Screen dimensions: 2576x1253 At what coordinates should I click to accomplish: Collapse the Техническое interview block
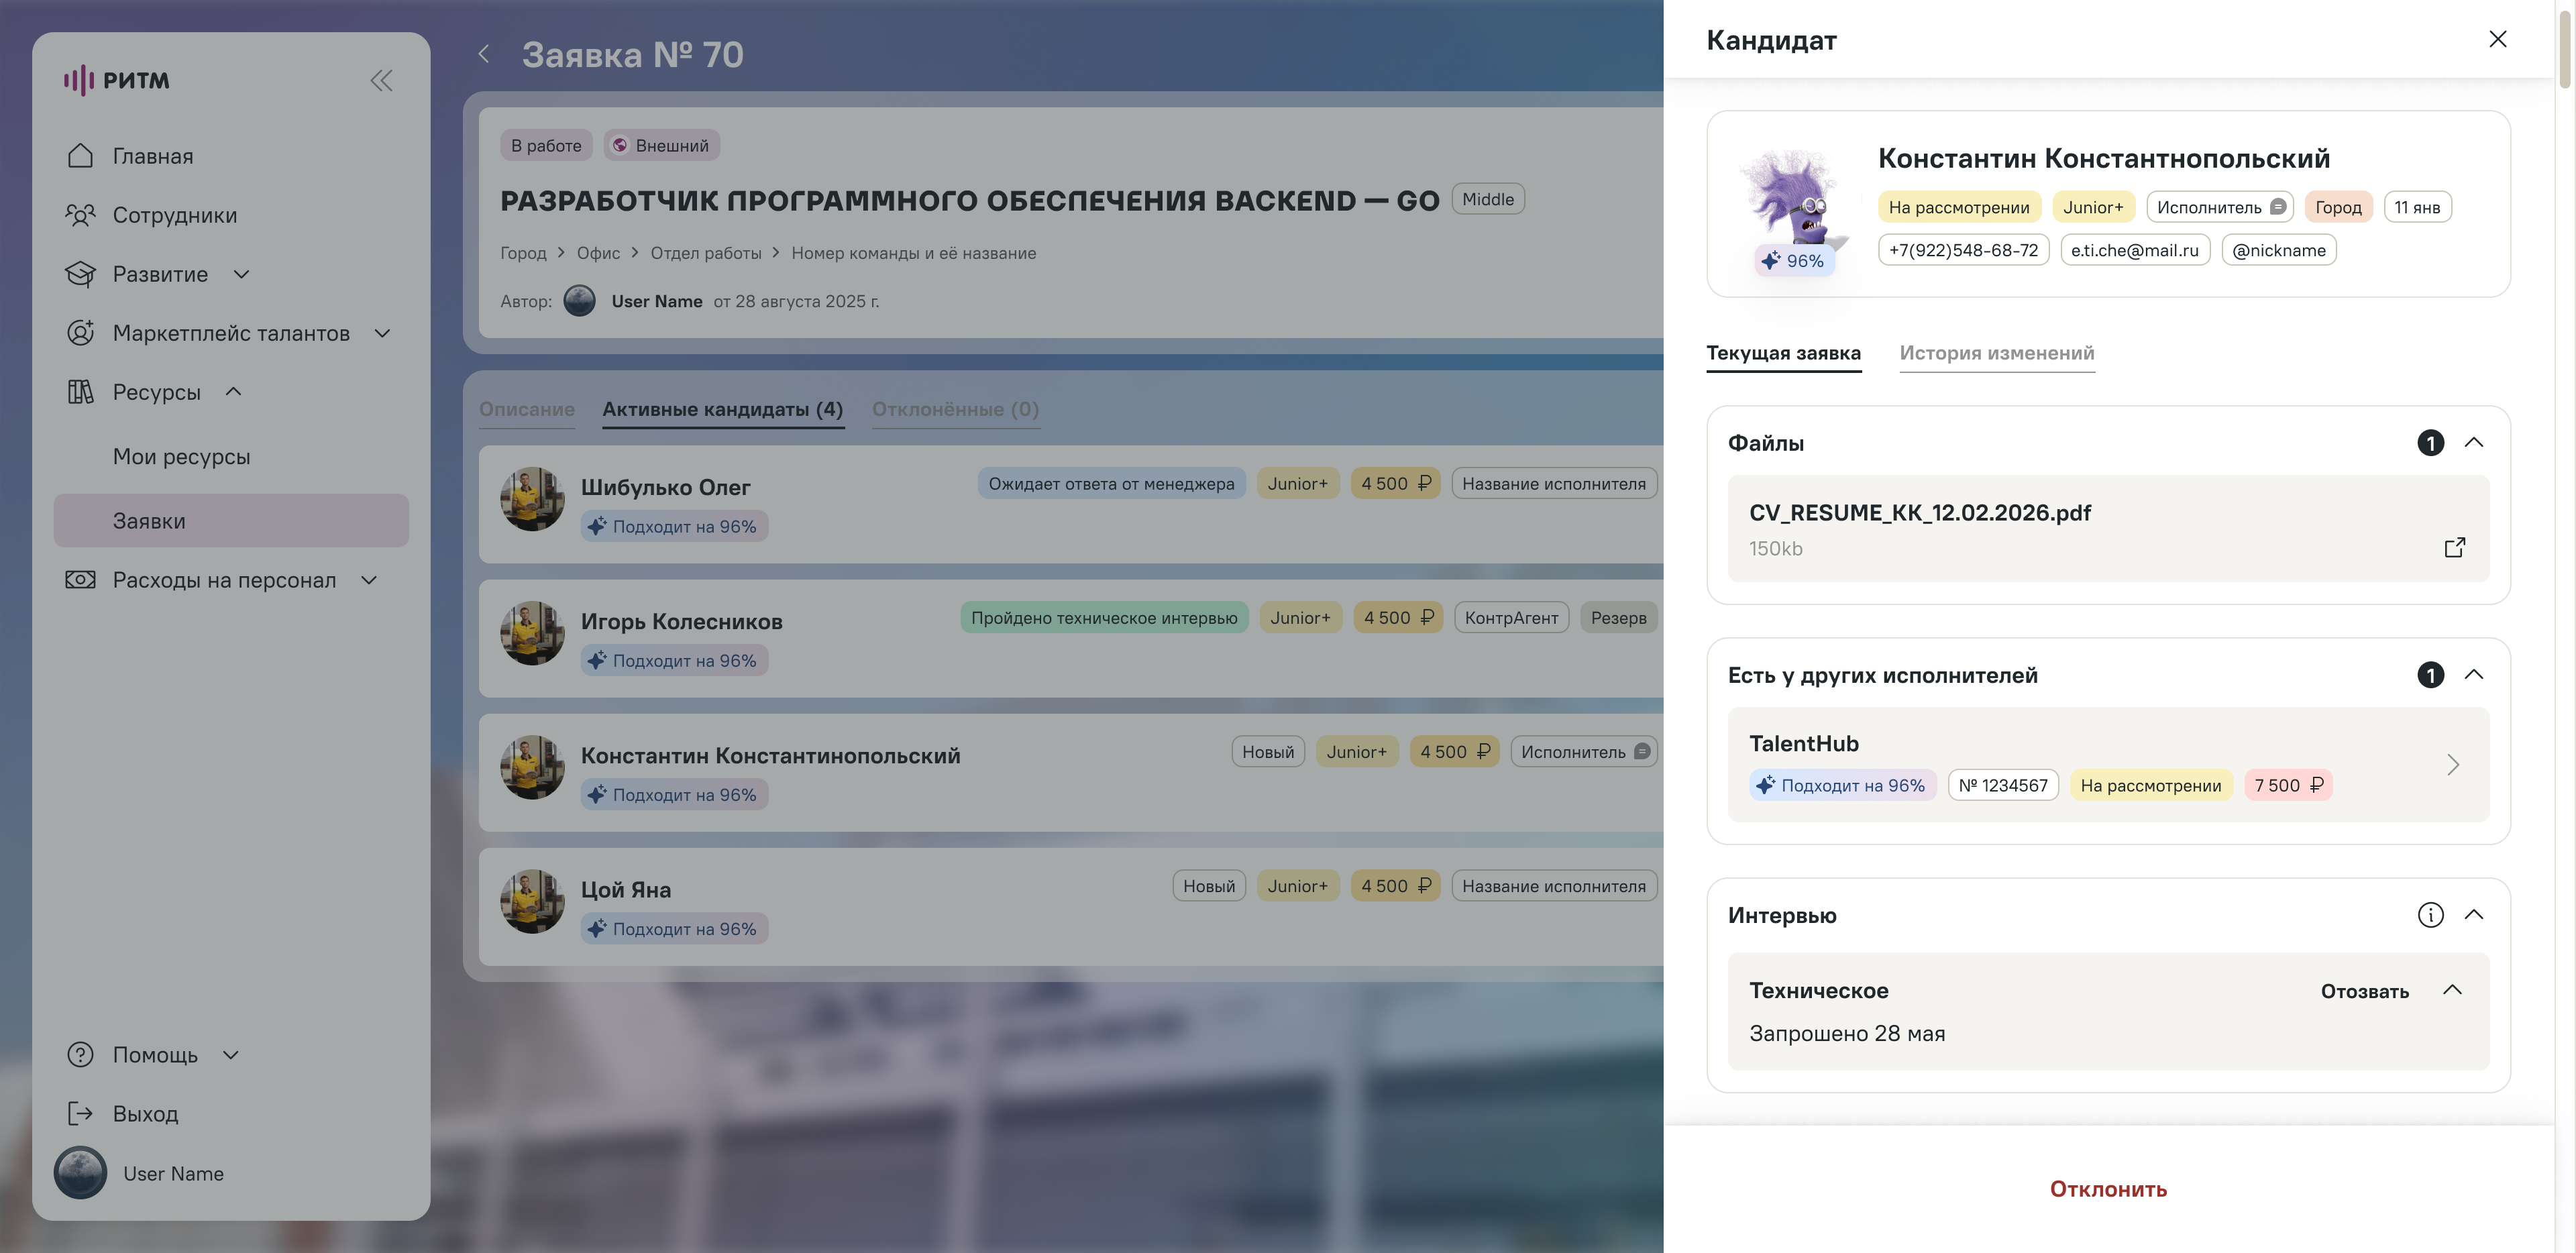[x=2452, y=989]
